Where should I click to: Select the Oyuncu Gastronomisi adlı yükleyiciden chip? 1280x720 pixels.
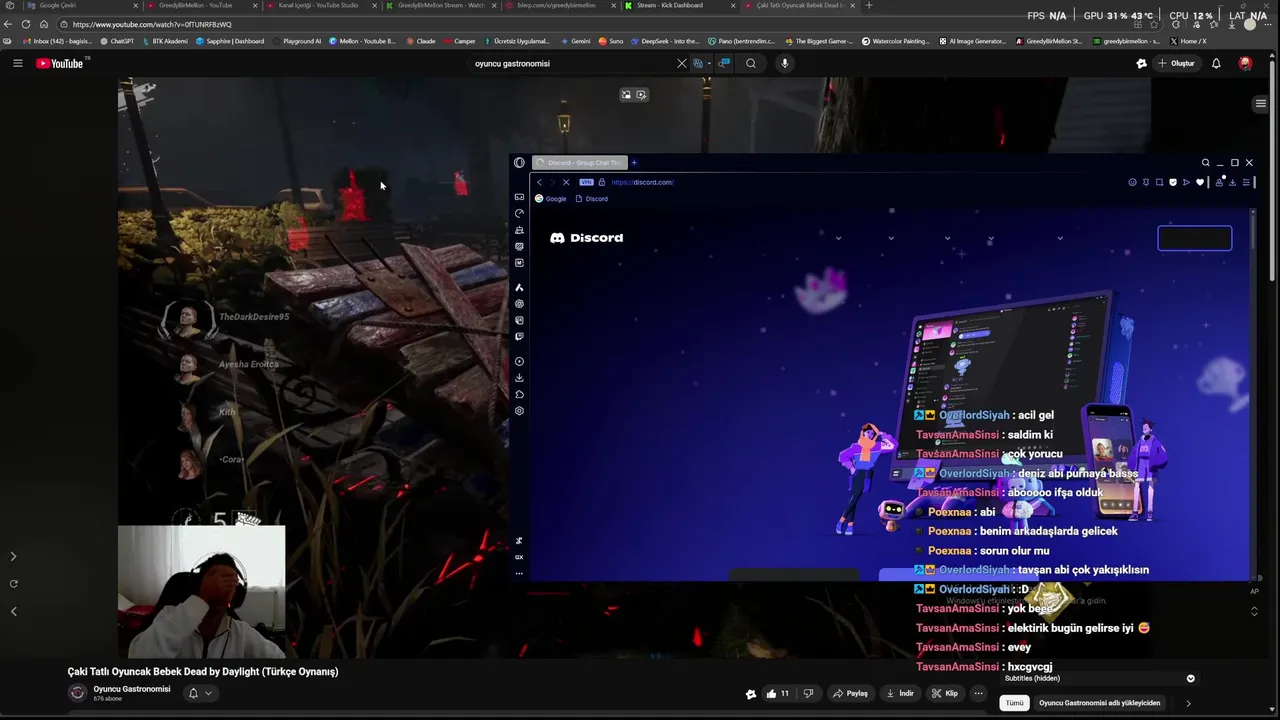pyautogui.click(x=1099, y=703)
